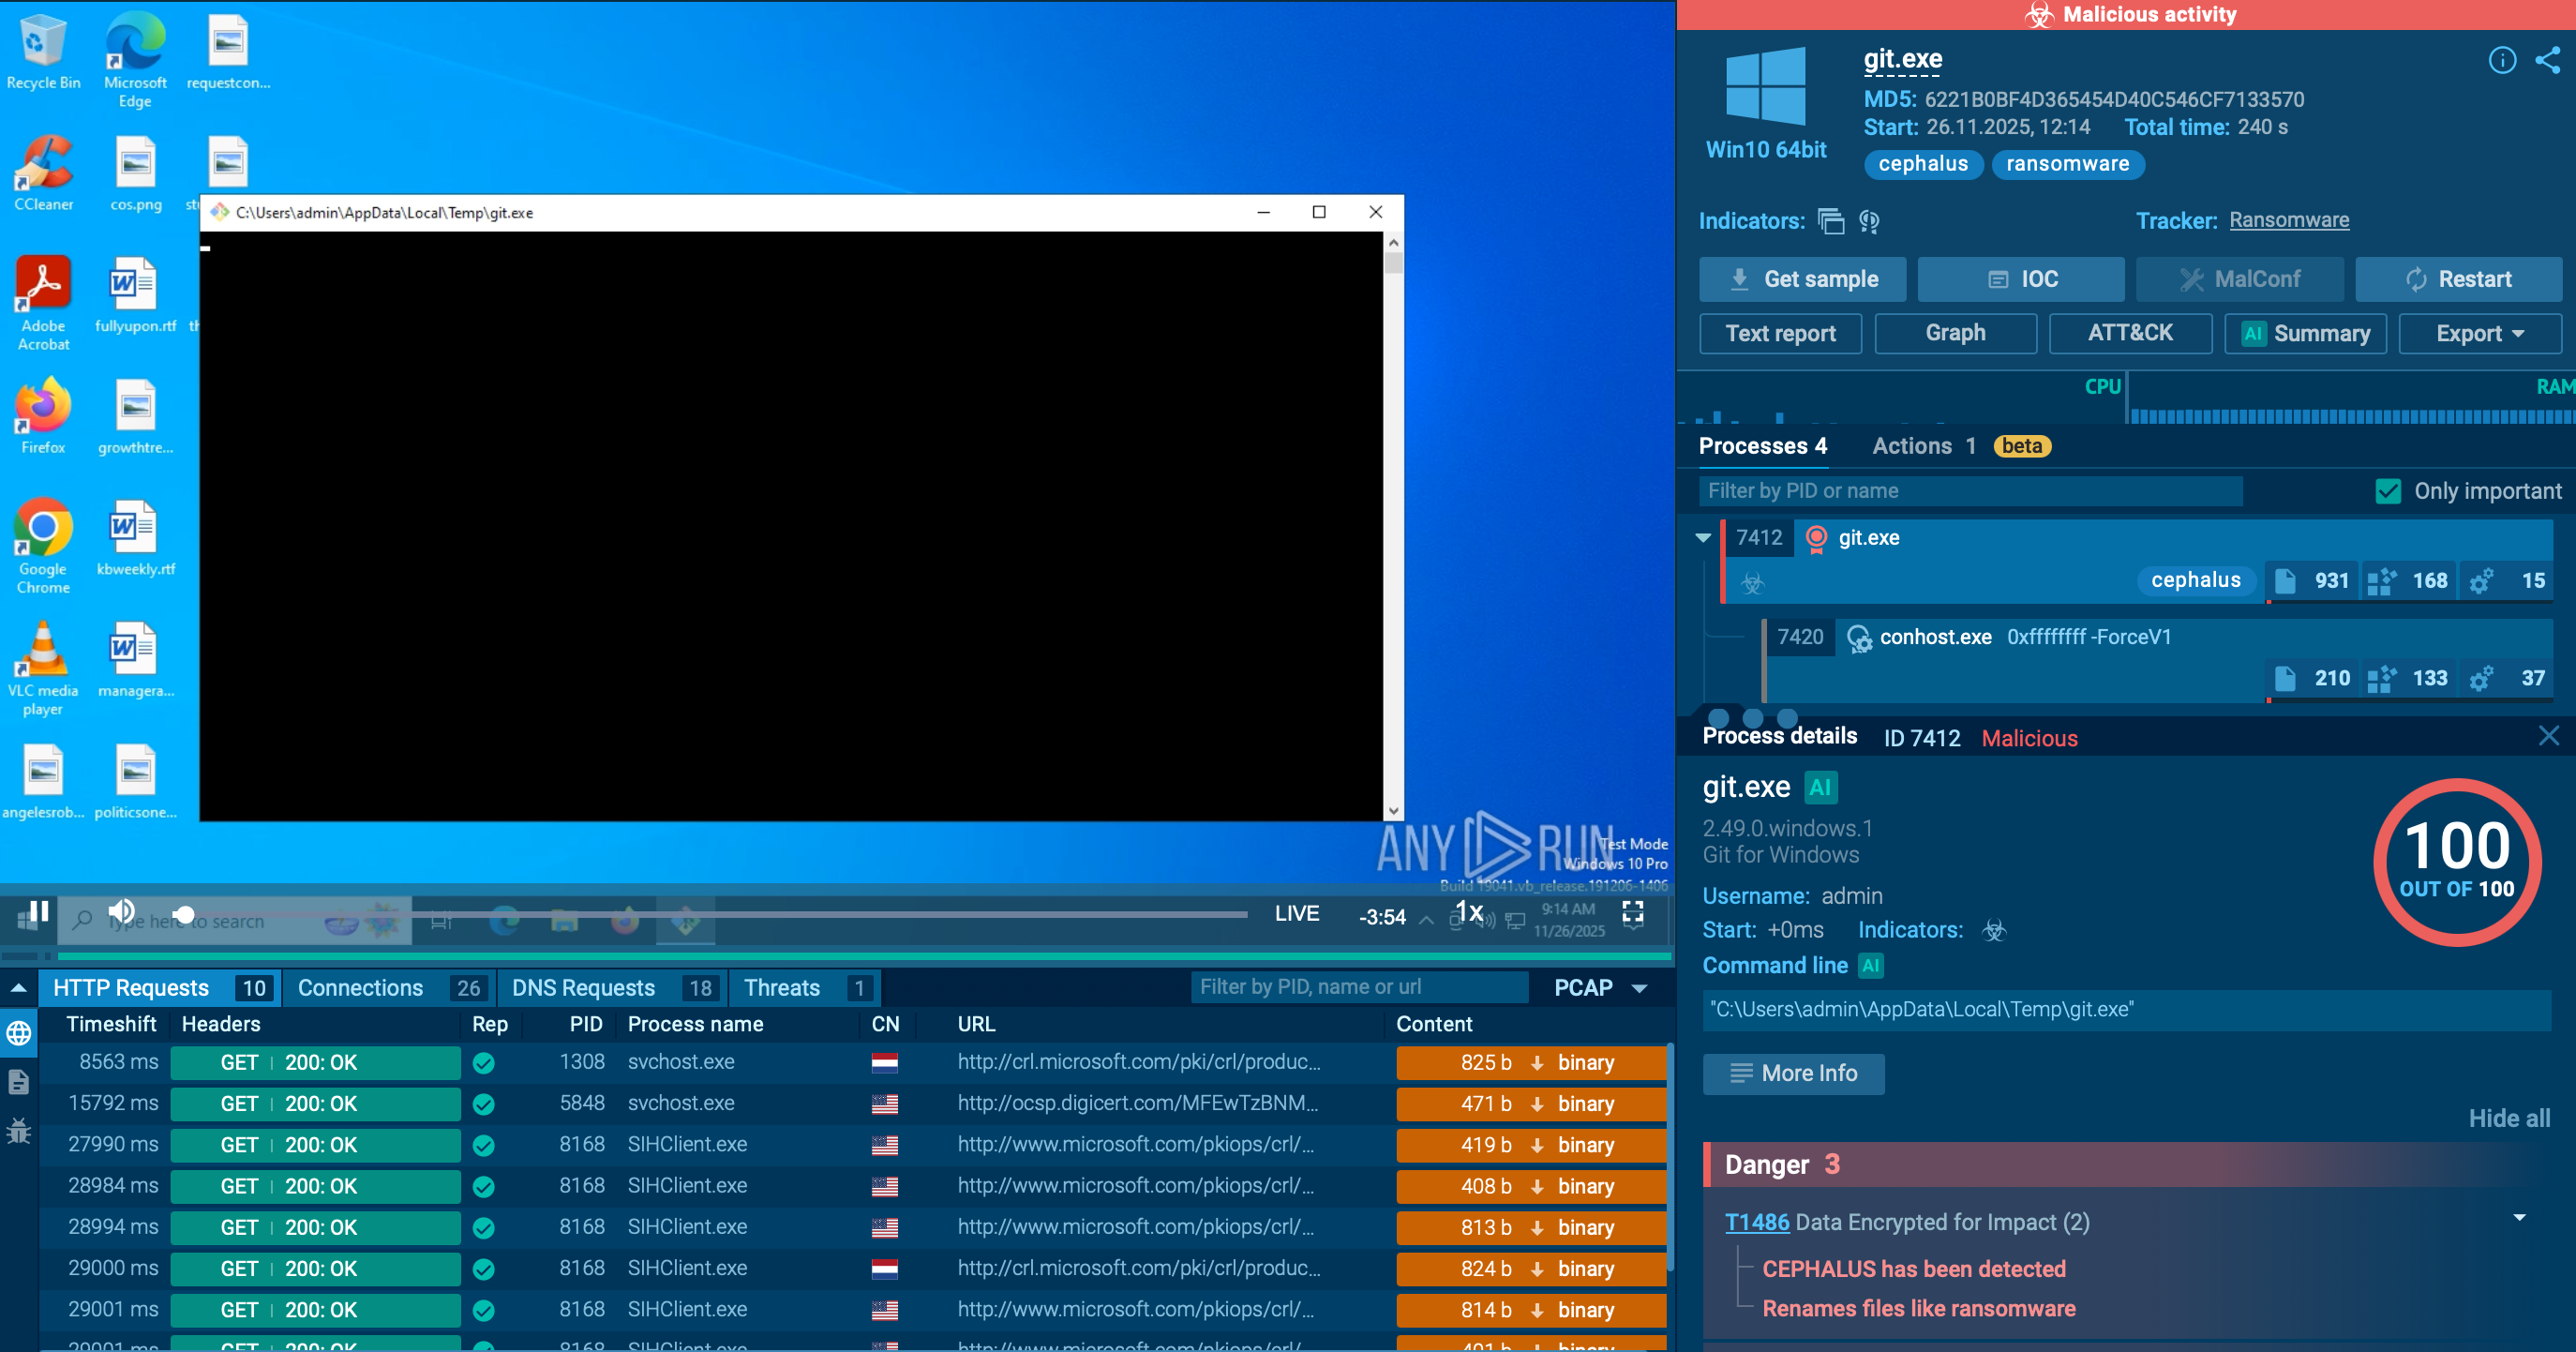Screen dimensions: 2576x1352
Task: Click the share icon in report header
Action: (2547, 61)
